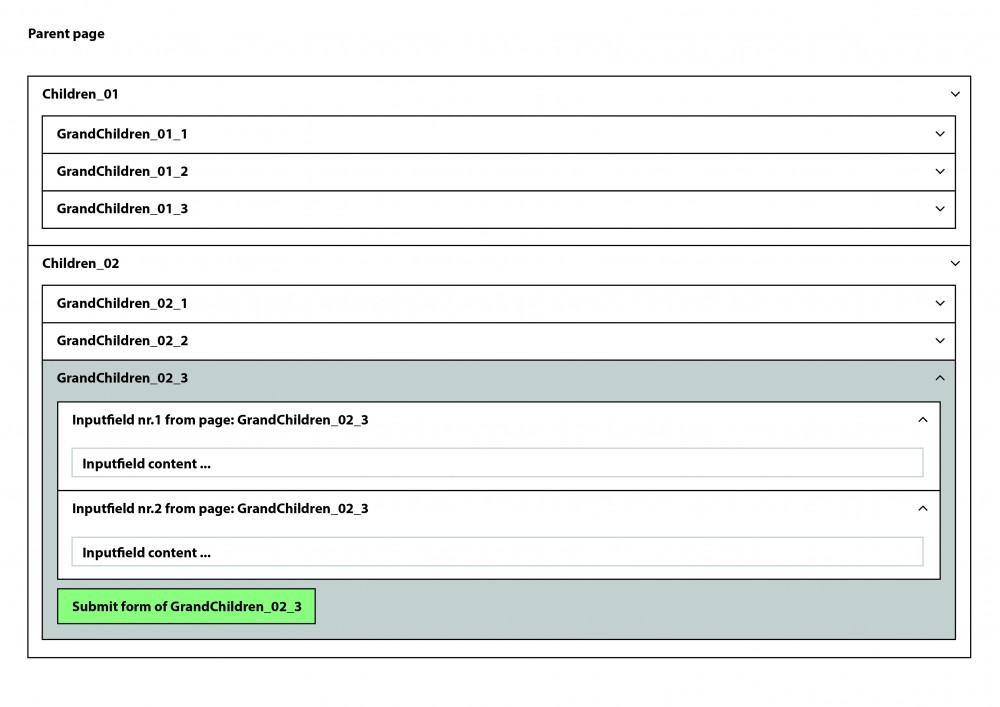Click the chevron arrow in Children_02 header

point(955,264)
